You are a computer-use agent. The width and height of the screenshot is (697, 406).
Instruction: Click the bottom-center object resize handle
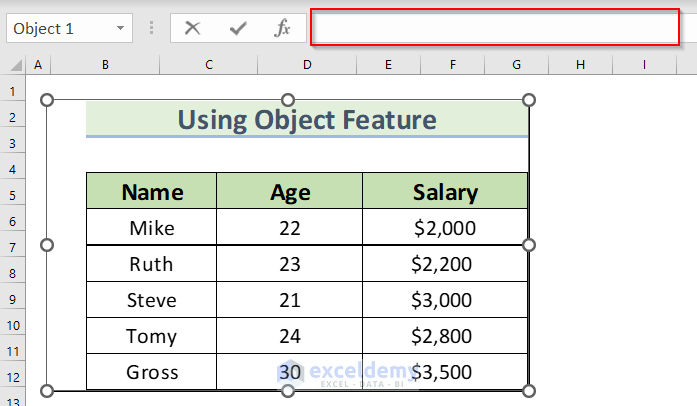pyautogui.click(x=288, y=391)
